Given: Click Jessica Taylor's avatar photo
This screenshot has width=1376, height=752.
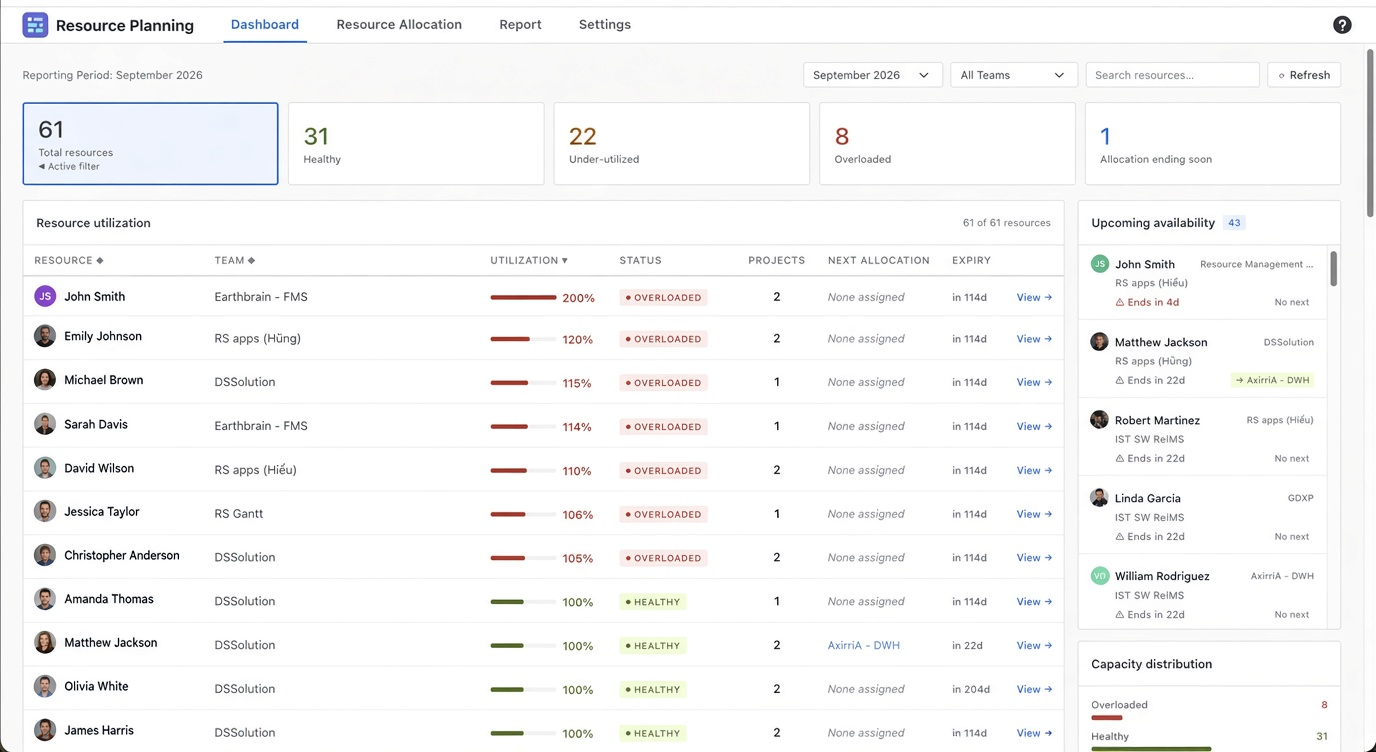Looking at the screenshot, I should [x=45, y=511].
